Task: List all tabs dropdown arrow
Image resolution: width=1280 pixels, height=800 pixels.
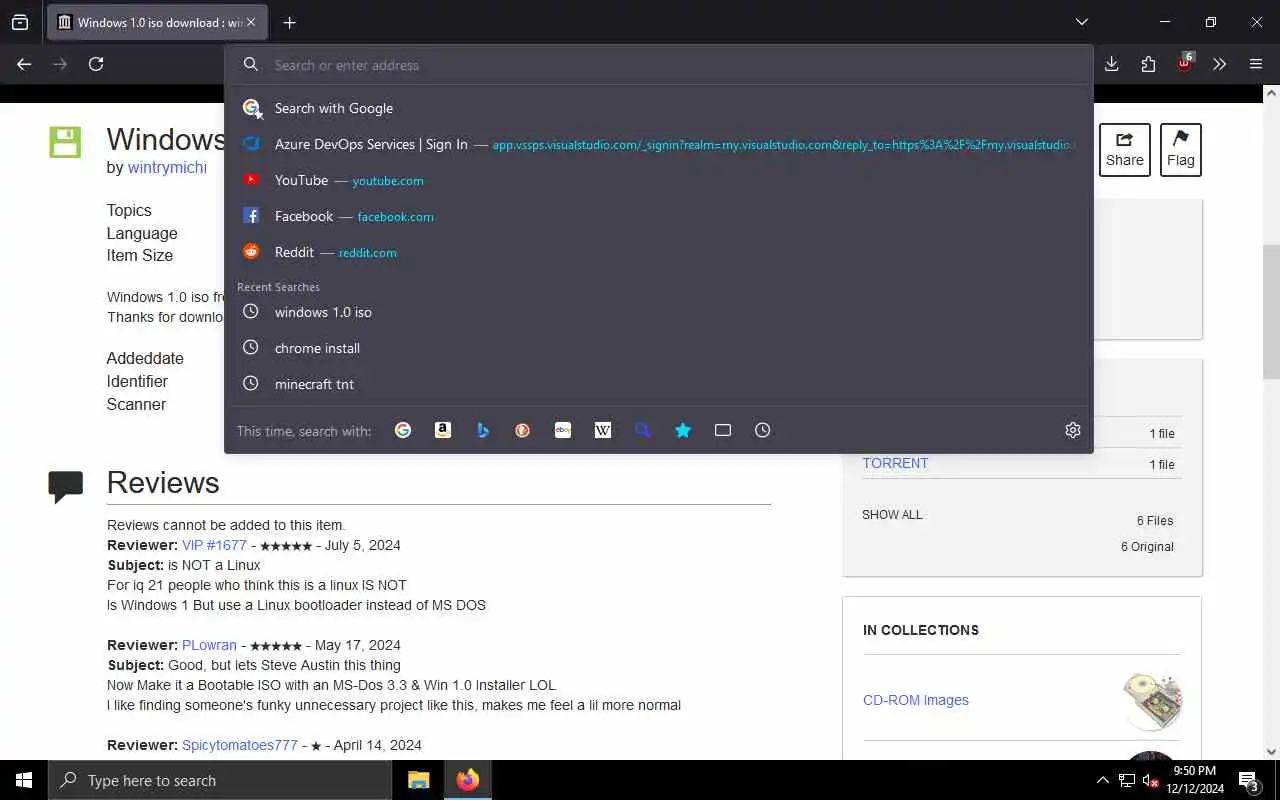Action: pos(1082,22)
